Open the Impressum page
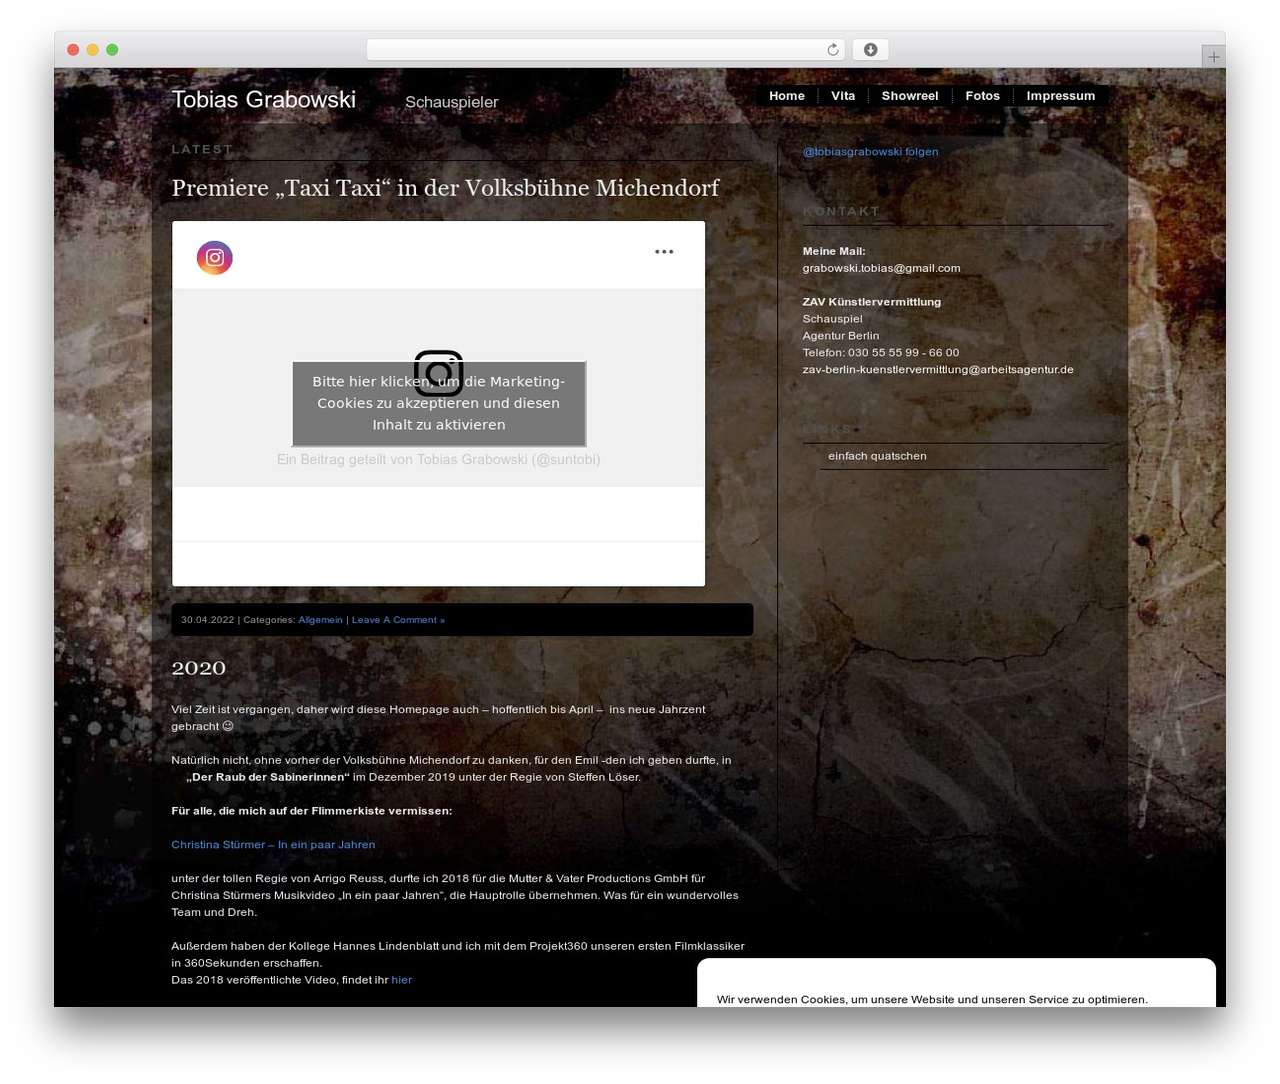This screenshot has height=1084, width=1280. tap(1061, 96)
